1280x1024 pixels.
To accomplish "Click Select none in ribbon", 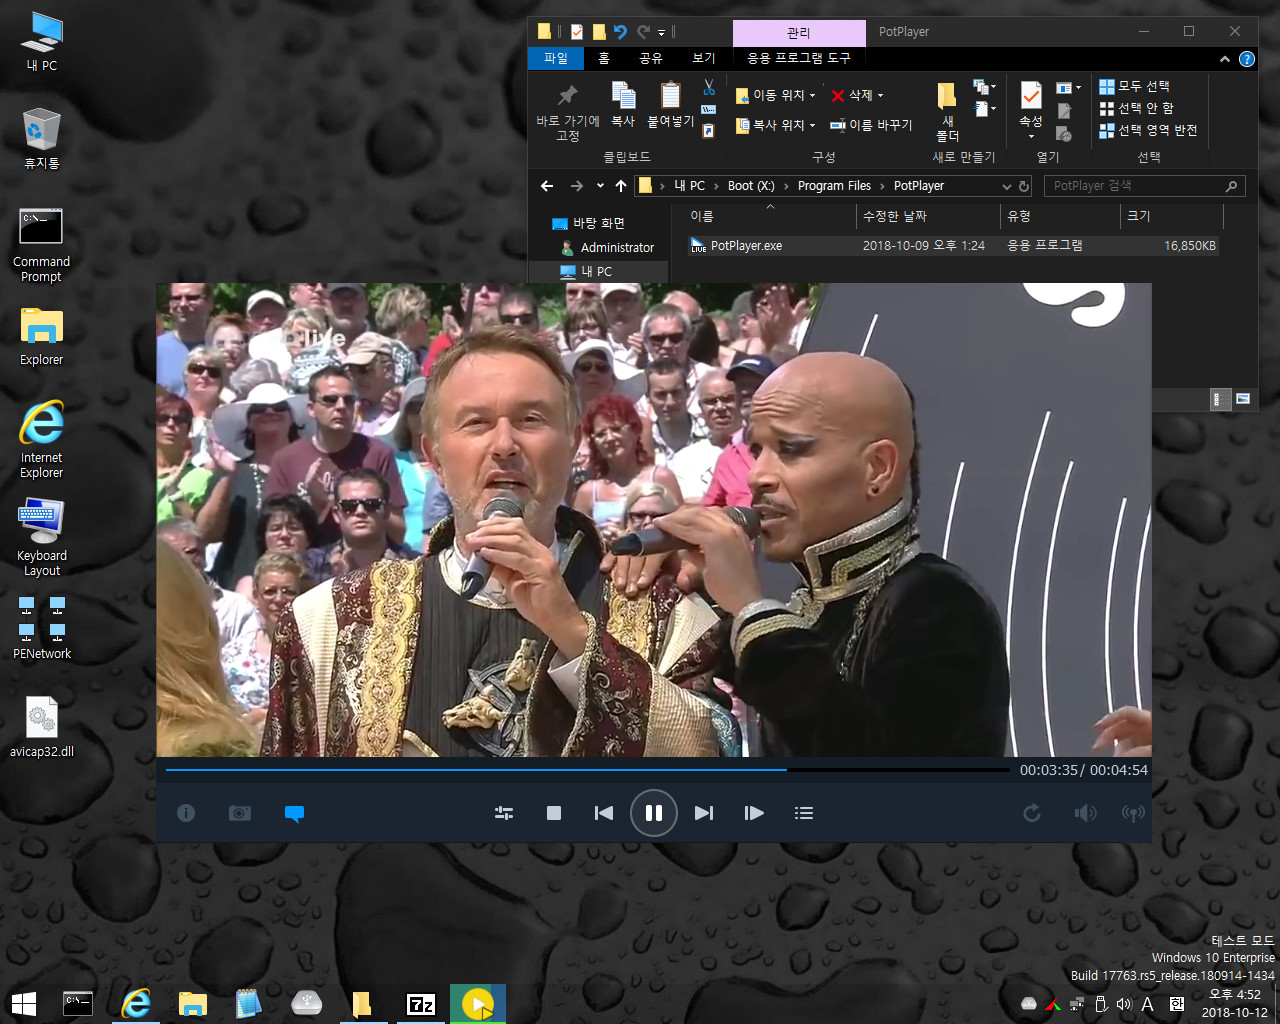I will 1137,108.
